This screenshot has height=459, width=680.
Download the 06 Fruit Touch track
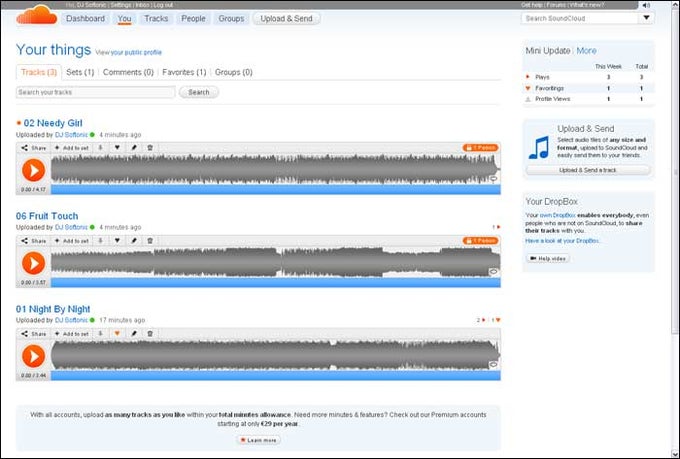(x=100, y=240)
